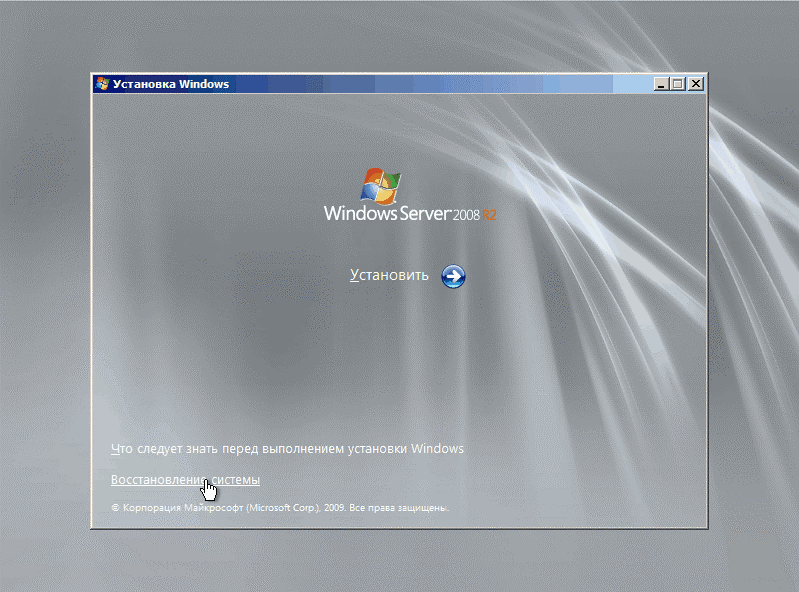Click the blue arrow install icon
This screenshot has width=799, height=592.
click(x=453, y=276)
